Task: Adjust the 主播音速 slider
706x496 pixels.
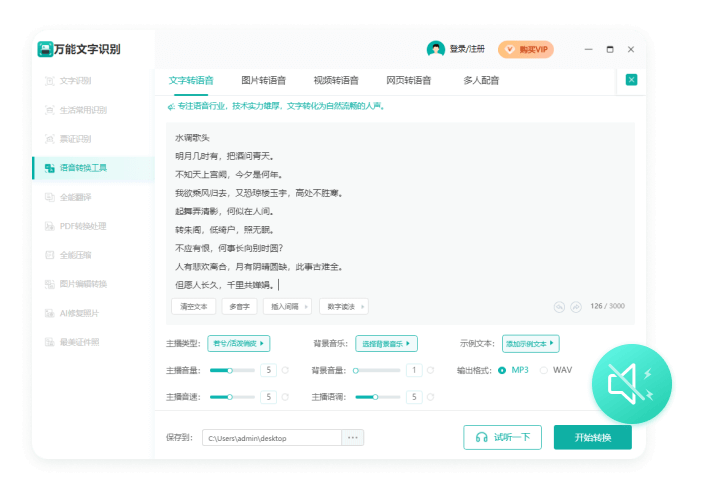Action: click(232, 397)
